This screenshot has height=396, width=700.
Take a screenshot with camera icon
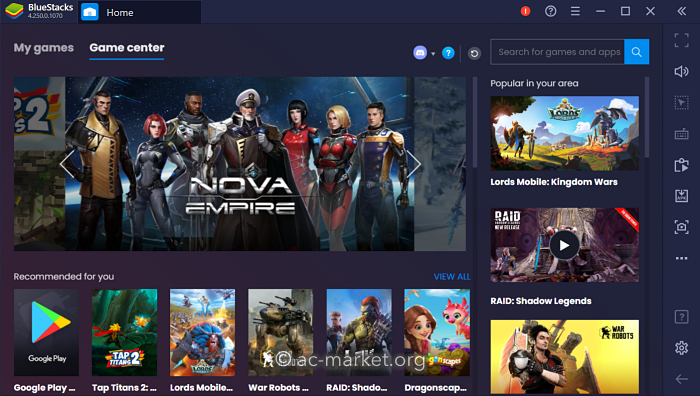(x=681, y=227)
